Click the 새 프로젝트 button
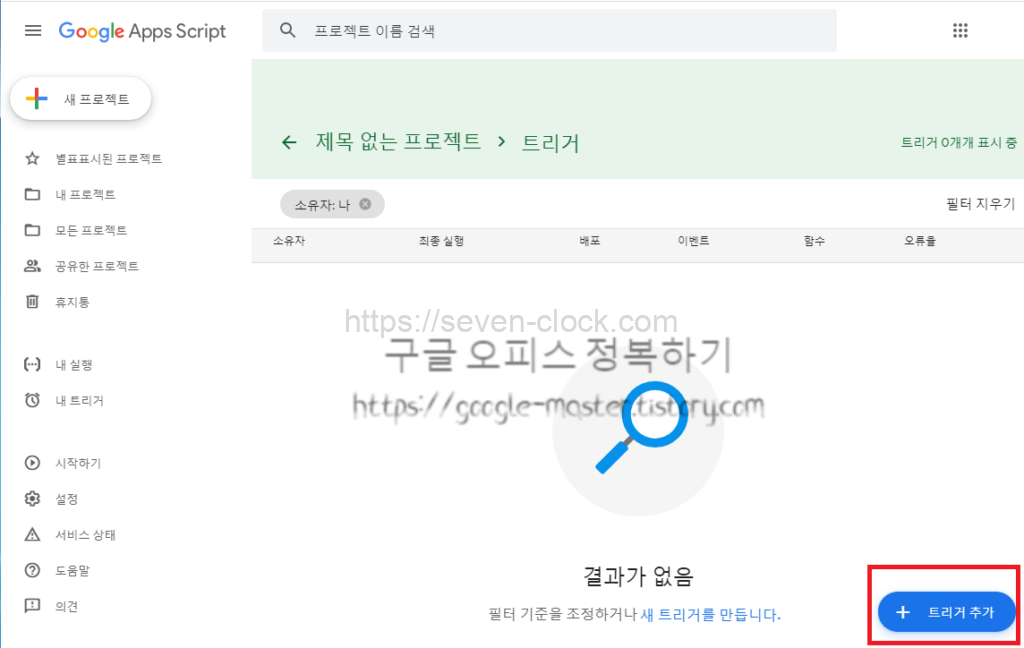This screenshot has height=648, width=1024. tap(81, 99)
